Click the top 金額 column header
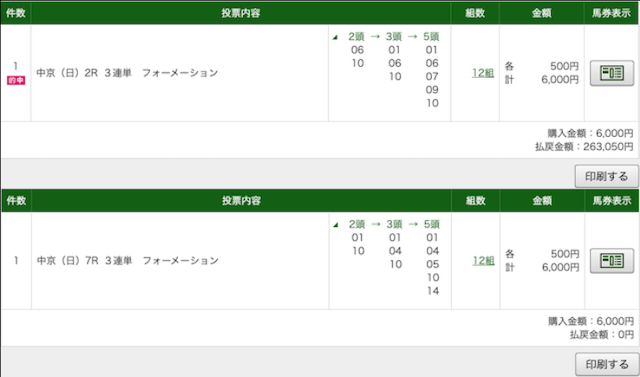640x377 pixels. click(542, 13)
